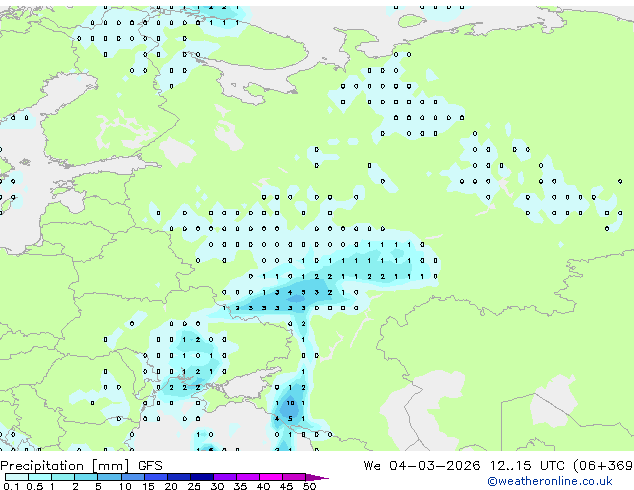Viewport: 634px width, 490px height.
Task: Click the '30' legend scale label
Action: [x=218, y=486]
